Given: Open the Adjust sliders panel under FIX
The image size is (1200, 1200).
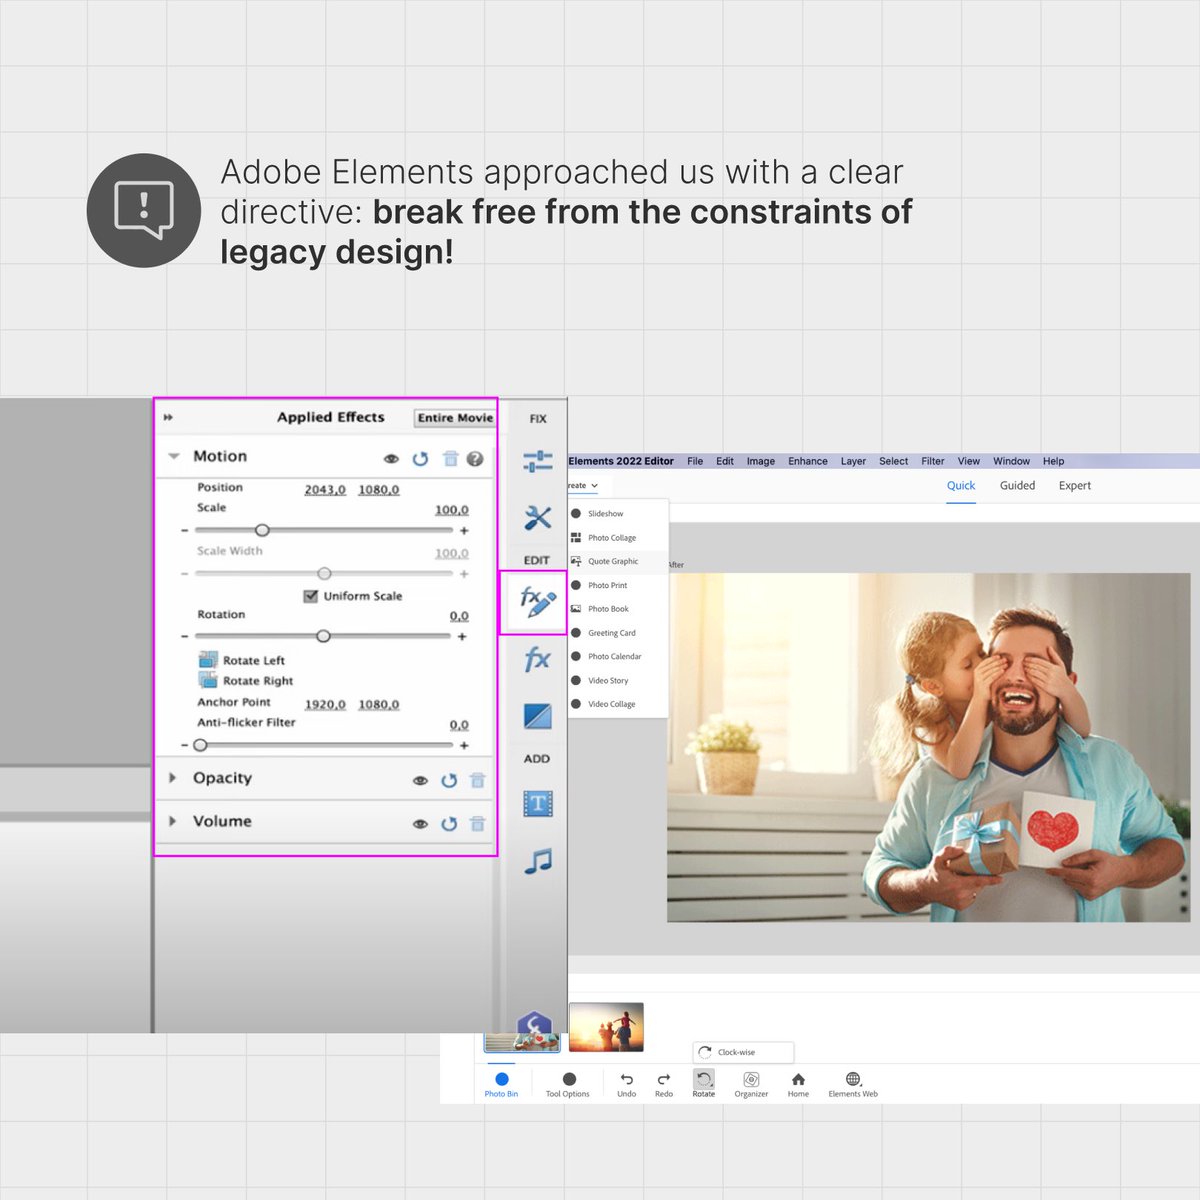Looking at the screenshot, I should tap(538, 461).
